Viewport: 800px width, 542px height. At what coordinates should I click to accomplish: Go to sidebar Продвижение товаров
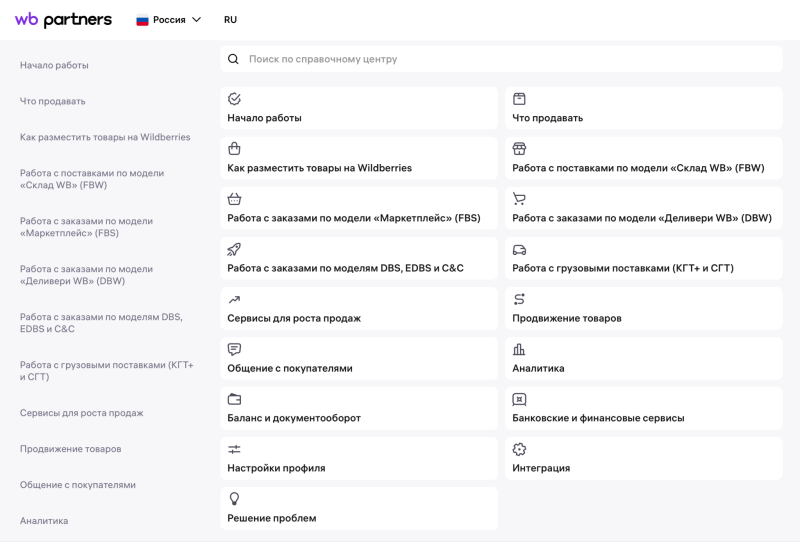(70, 449)
